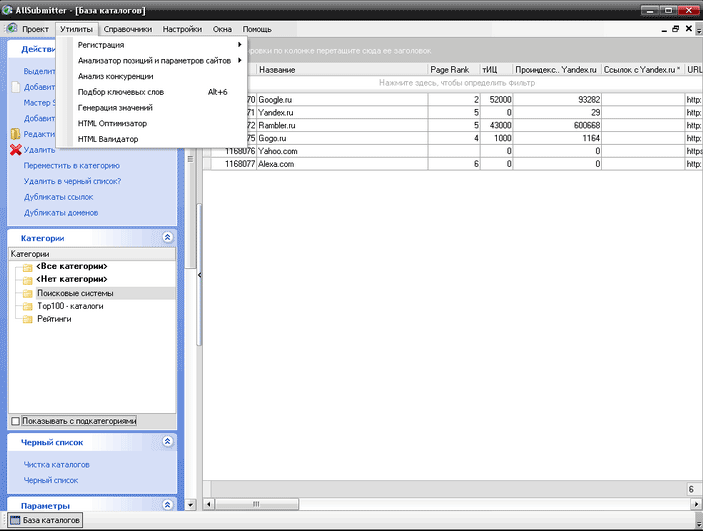Select Подбор ключевых слов entry

[152, 92]
